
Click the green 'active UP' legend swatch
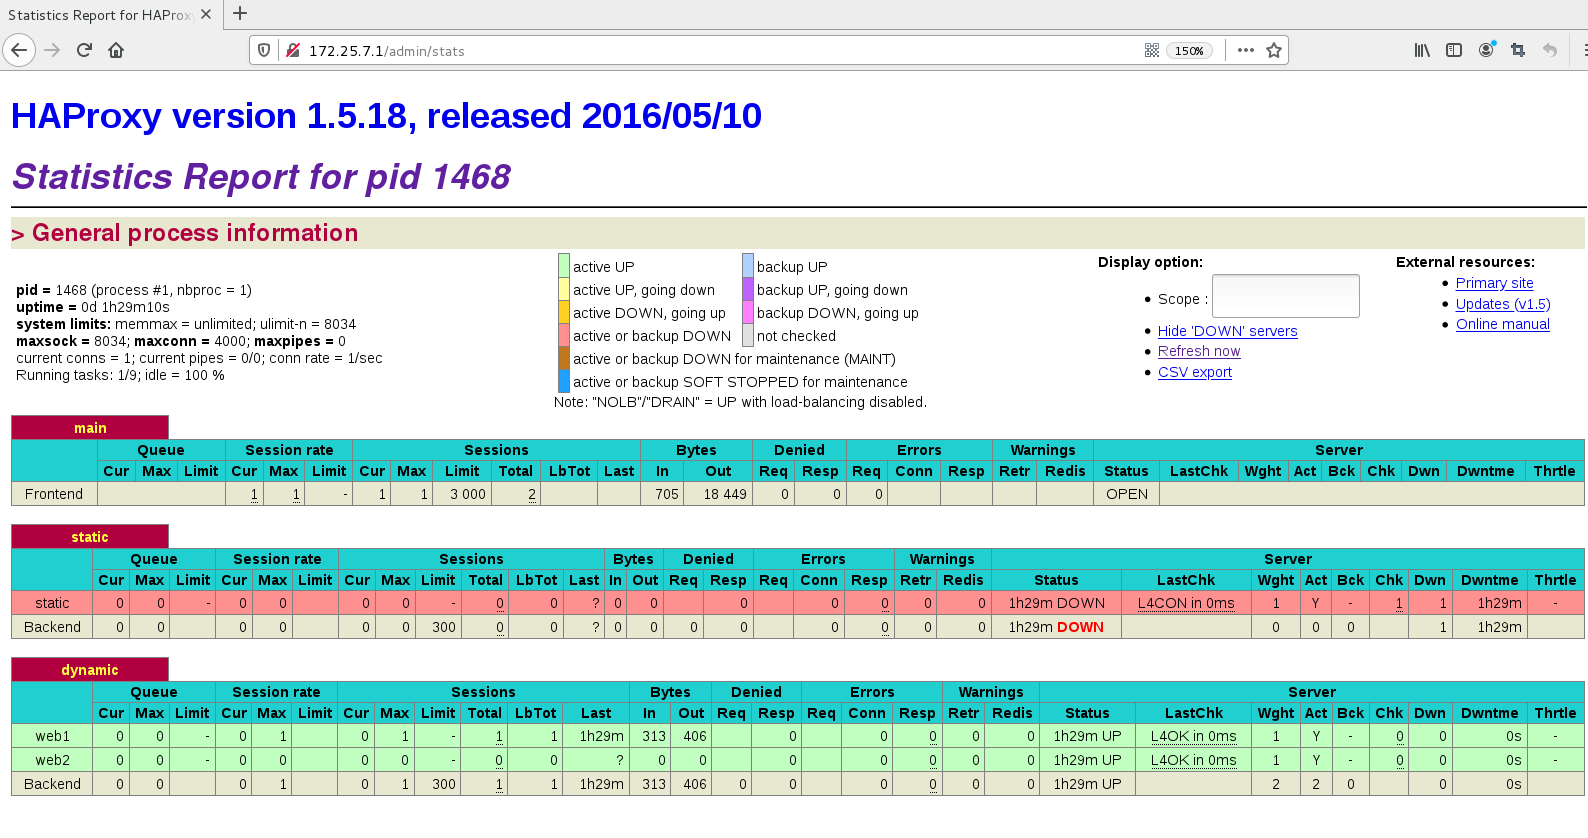pos(564,266)
